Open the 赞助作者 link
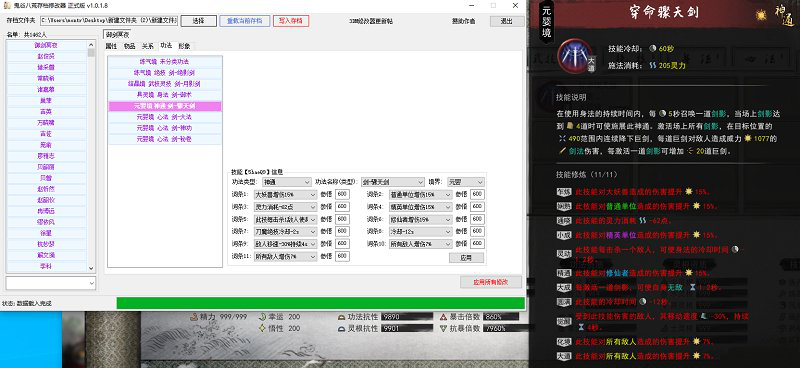 click(x=463, y=21)
